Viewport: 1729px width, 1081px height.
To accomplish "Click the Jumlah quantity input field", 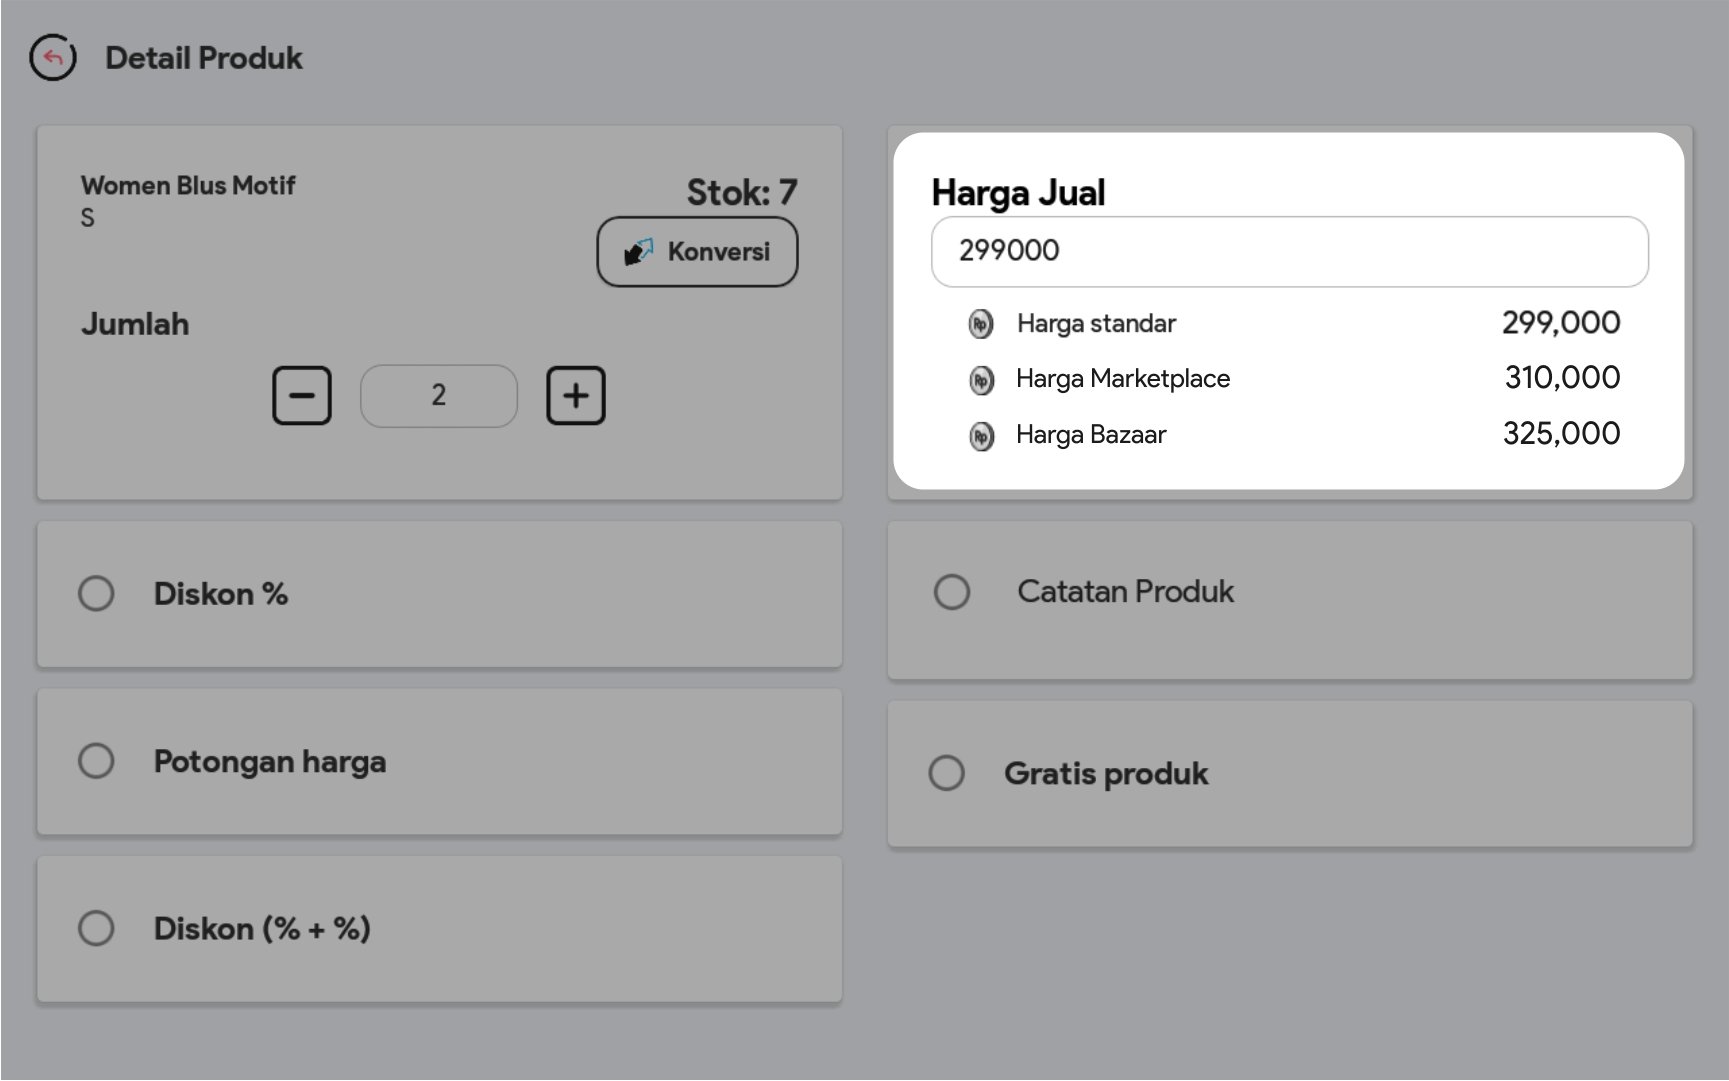I will point(439,396).
